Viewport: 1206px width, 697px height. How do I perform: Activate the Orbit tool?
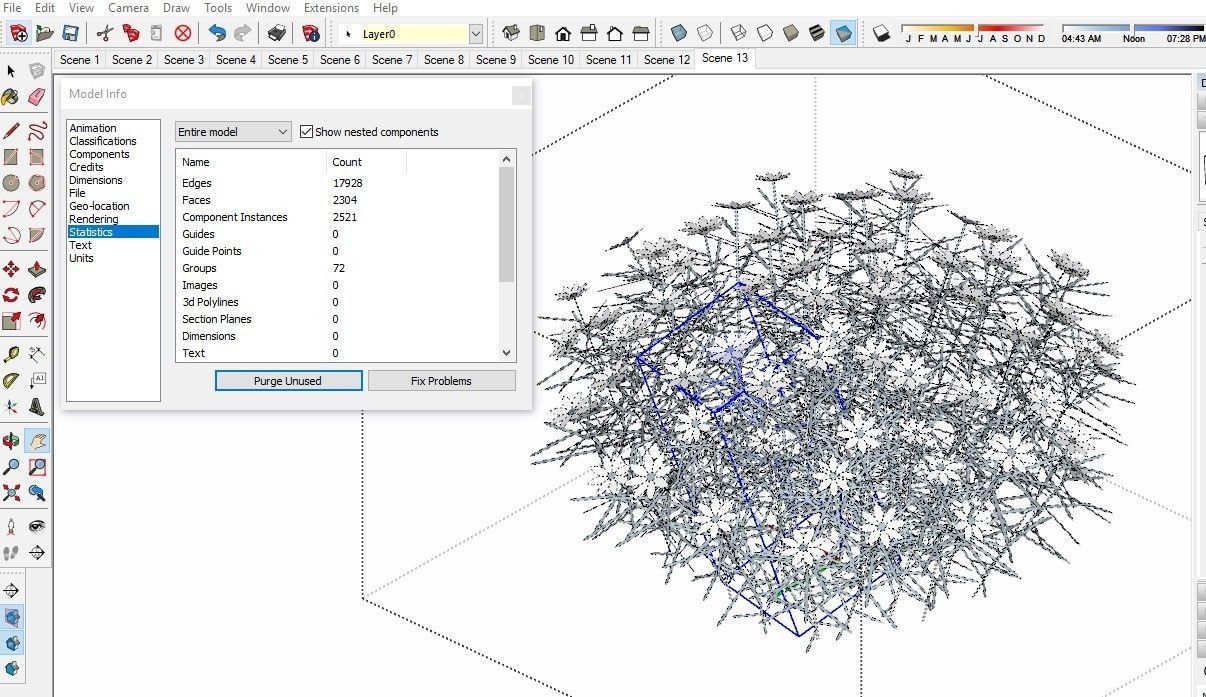11,440
